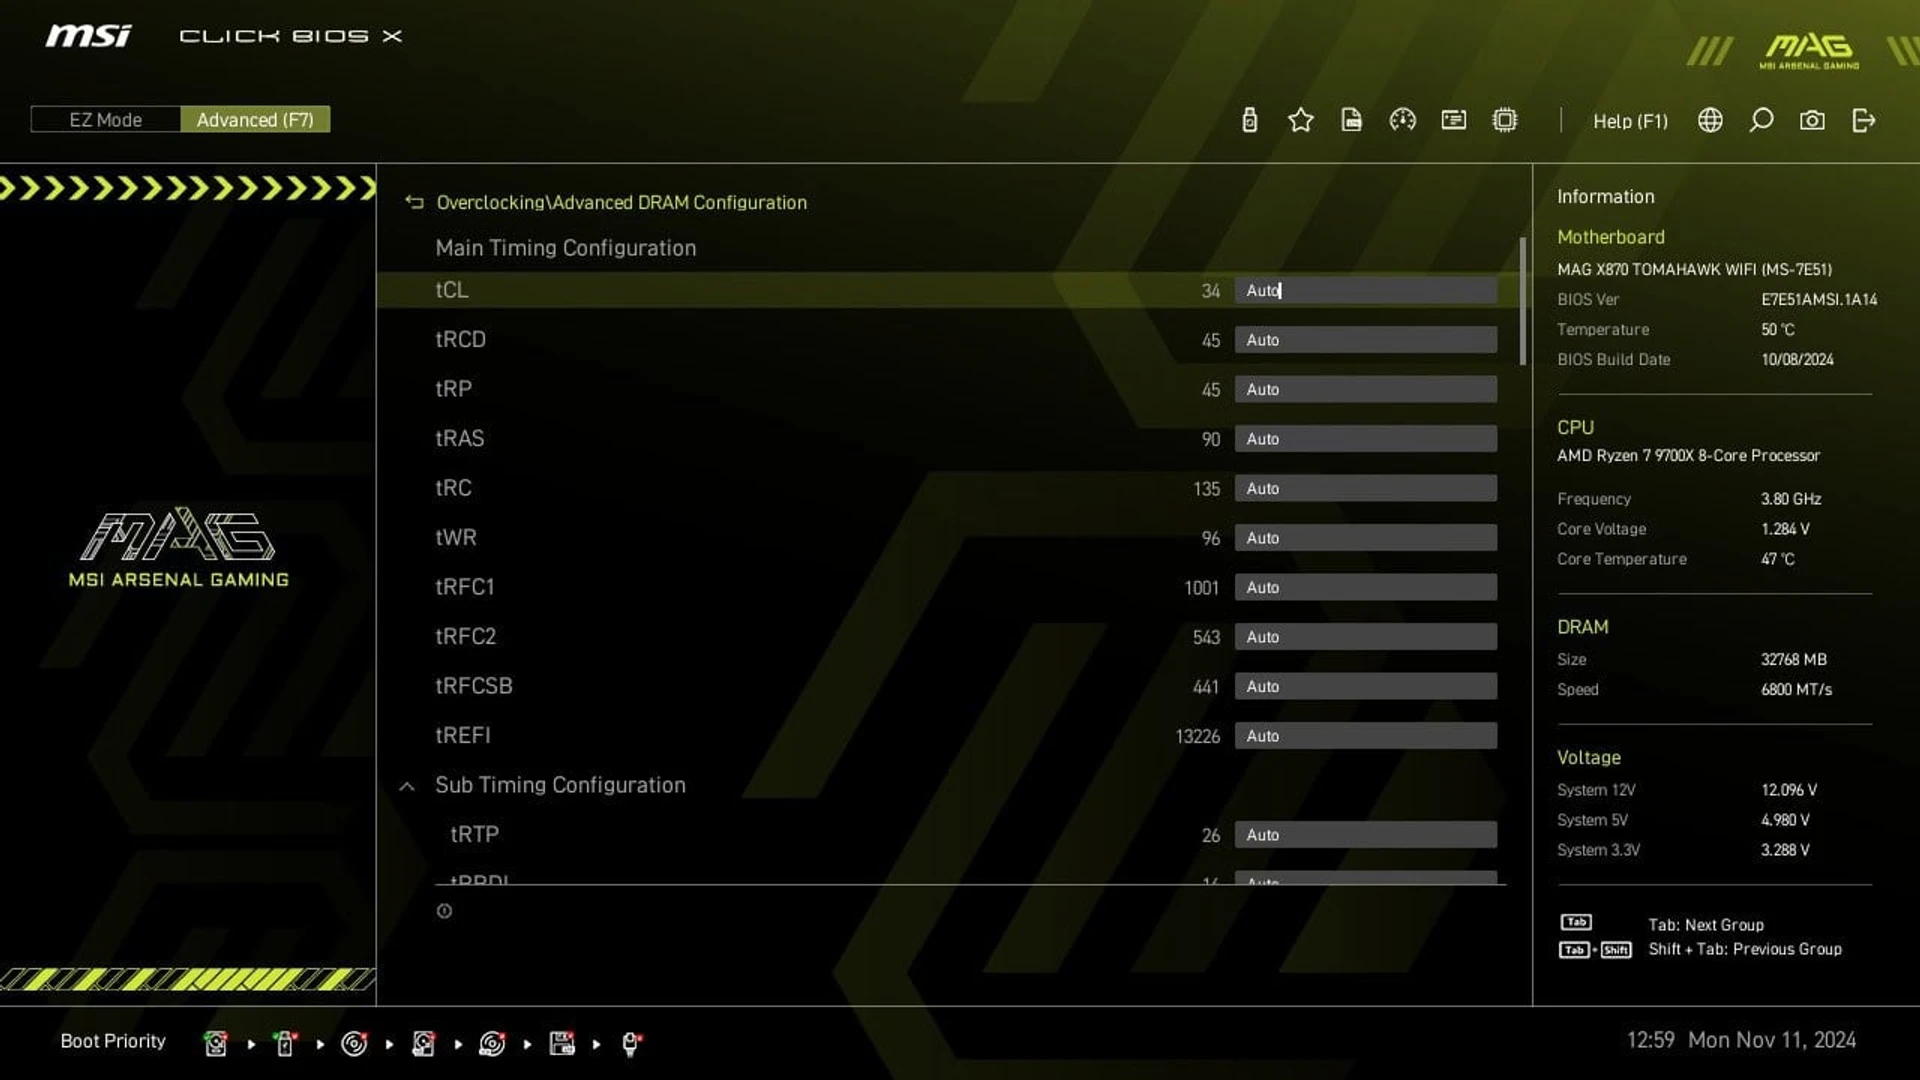
Task: Click the BIOS Build Date 10/08/2024
Action: (x=1797, y=359)
